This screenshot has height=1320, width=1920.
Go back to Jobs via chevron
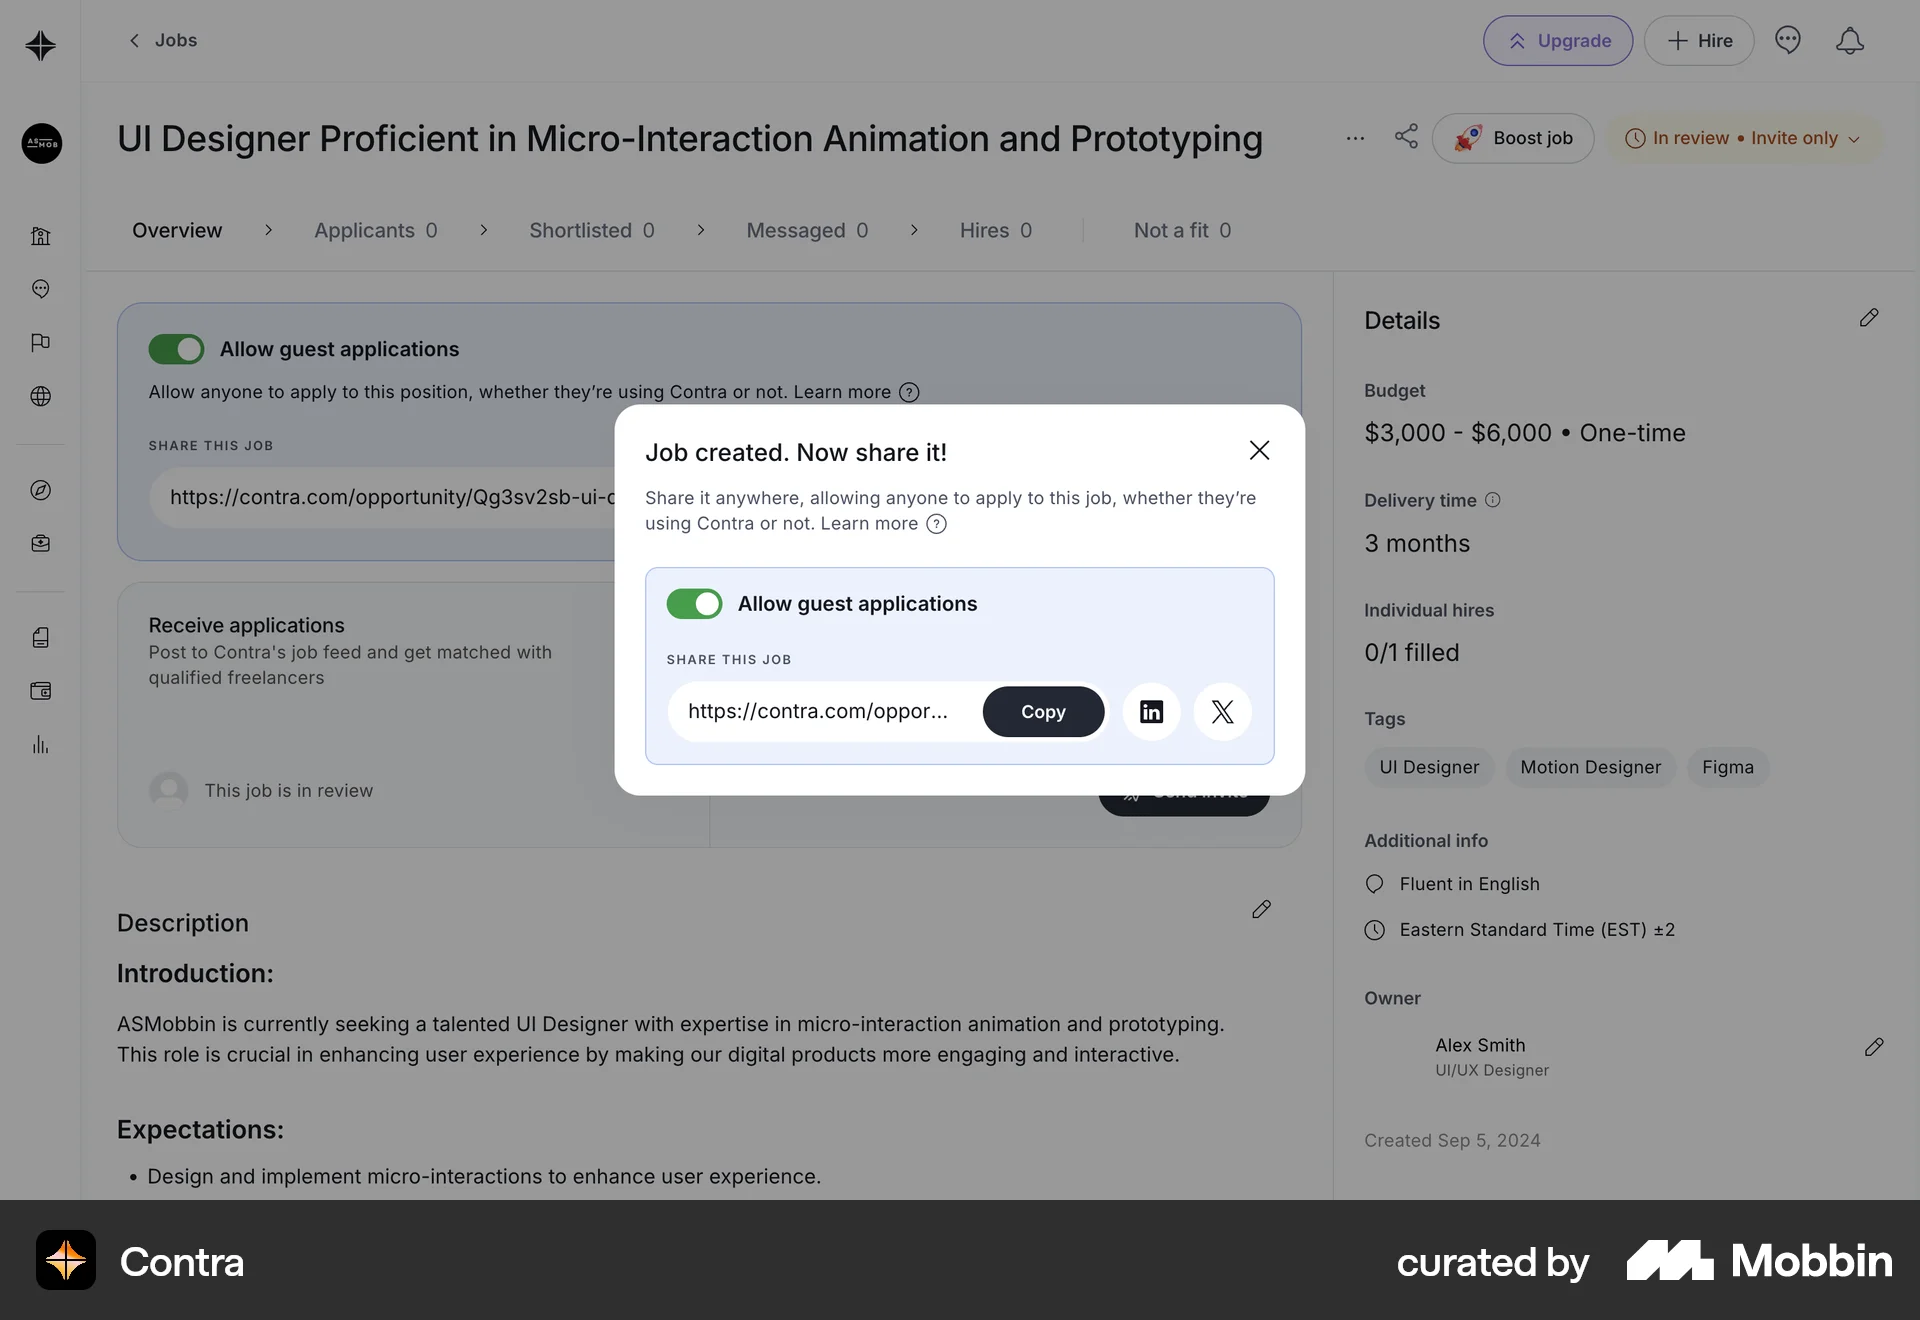click(x=135, y=41)
